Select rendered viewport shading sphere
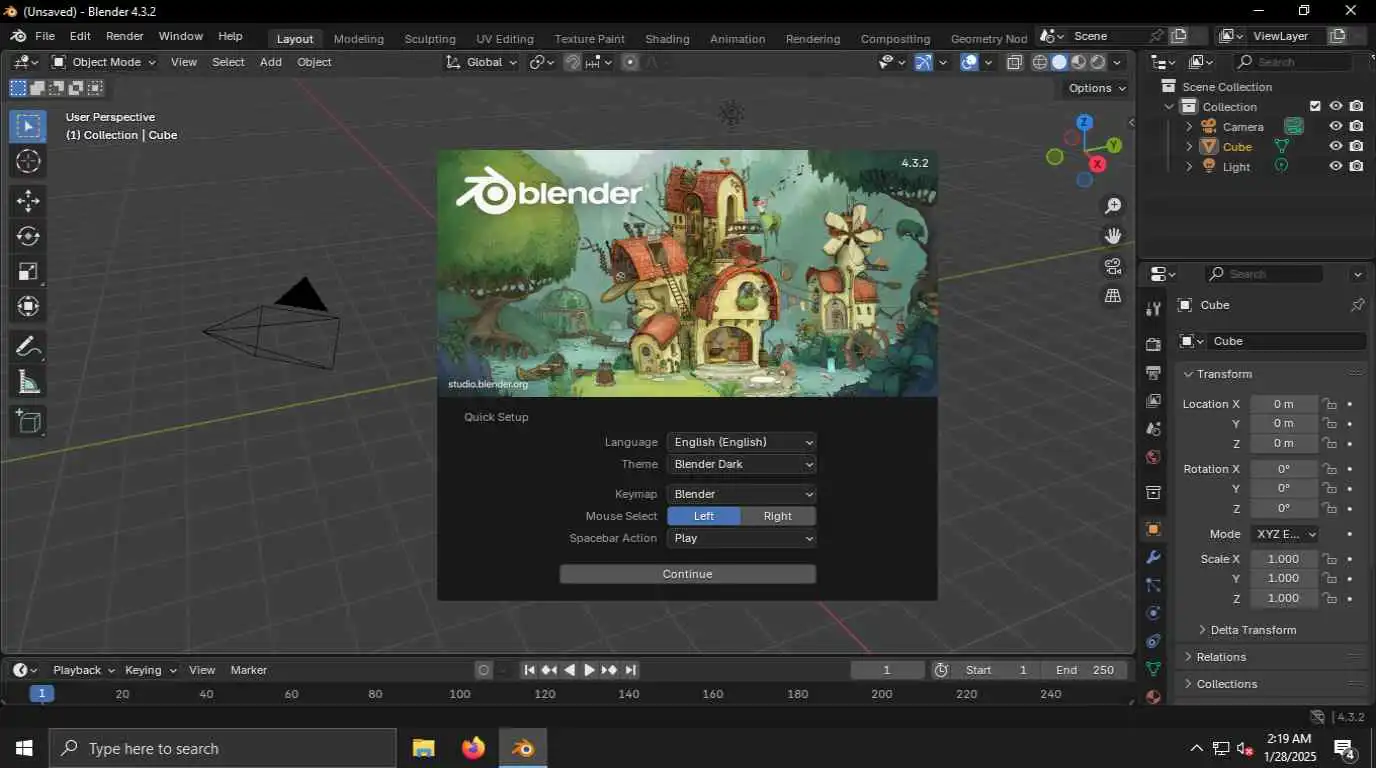 point(1097,62)
